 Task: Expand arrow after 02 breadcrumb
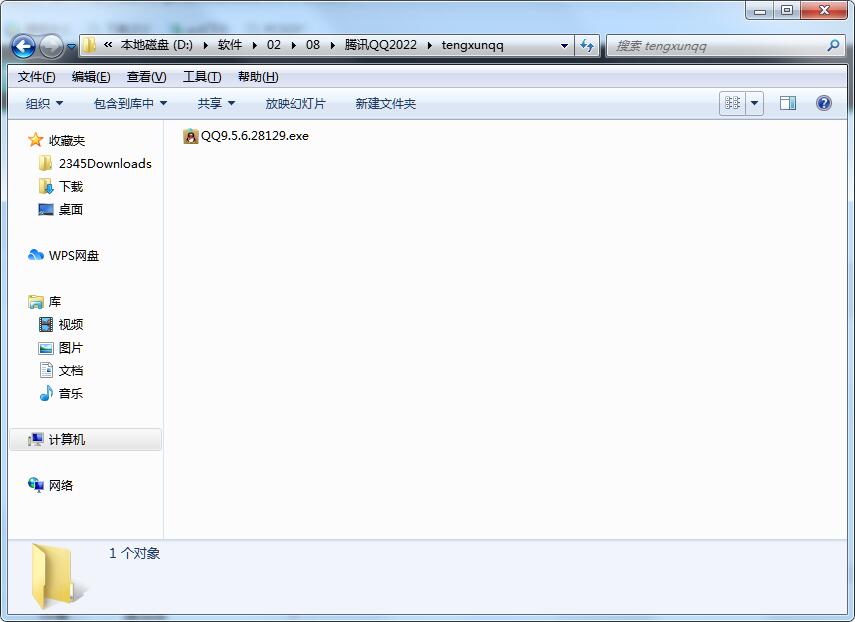(294, 45)
